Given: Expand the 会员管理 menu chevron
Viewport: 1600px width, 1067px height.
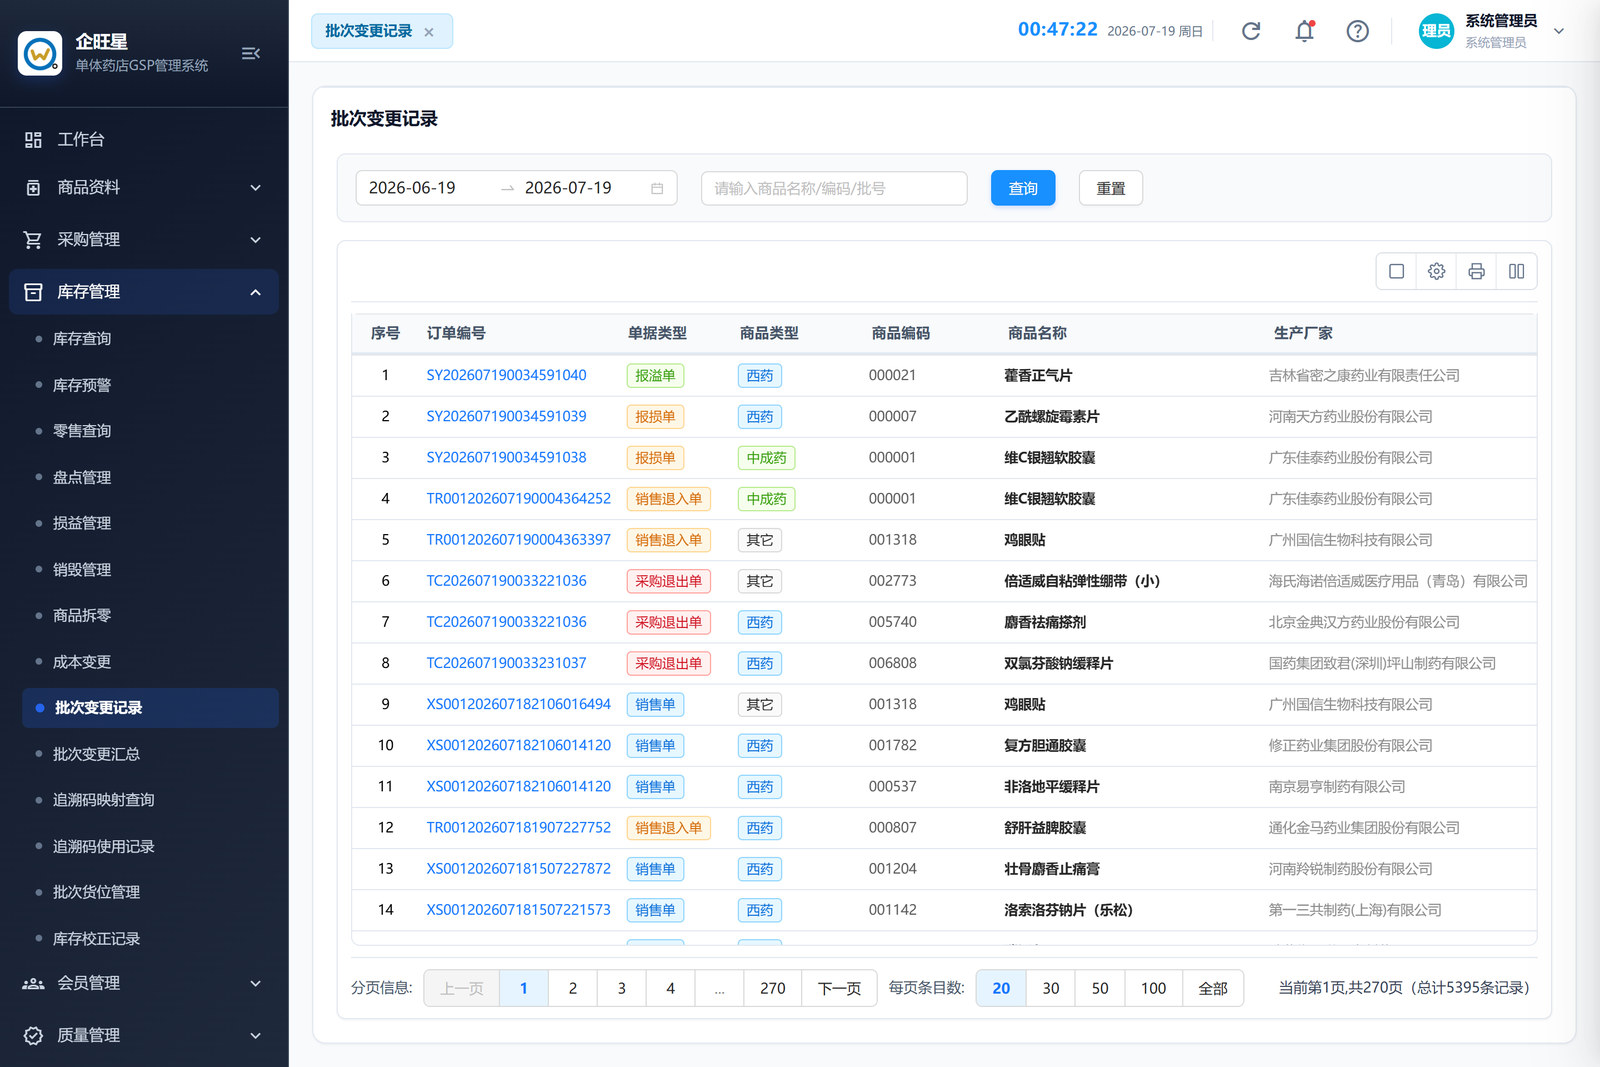Looking at the screenshot, I should [x=255, y=984].
